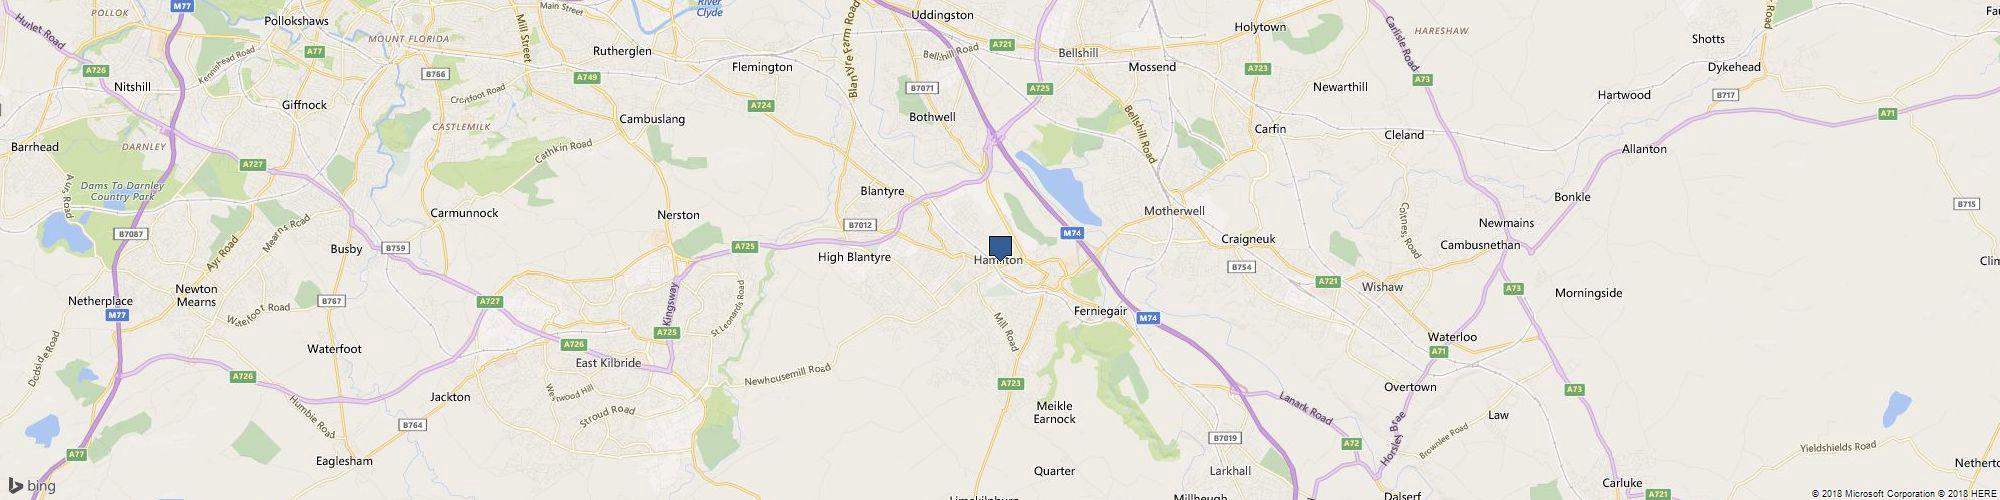Viewport: 2000px width, 500px height.
Task: Click the A725 road badge near High Blantyre
Action: tap(744, 246)
